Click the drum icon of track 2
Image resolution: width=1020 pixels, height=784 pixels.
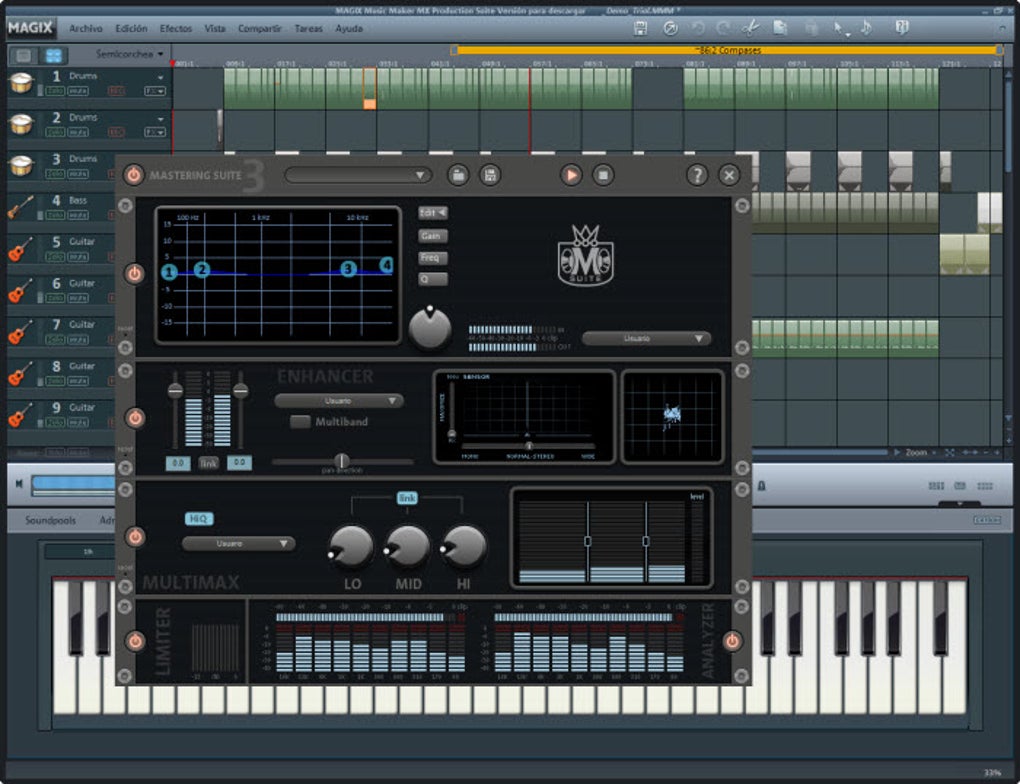tap(21, 124)
